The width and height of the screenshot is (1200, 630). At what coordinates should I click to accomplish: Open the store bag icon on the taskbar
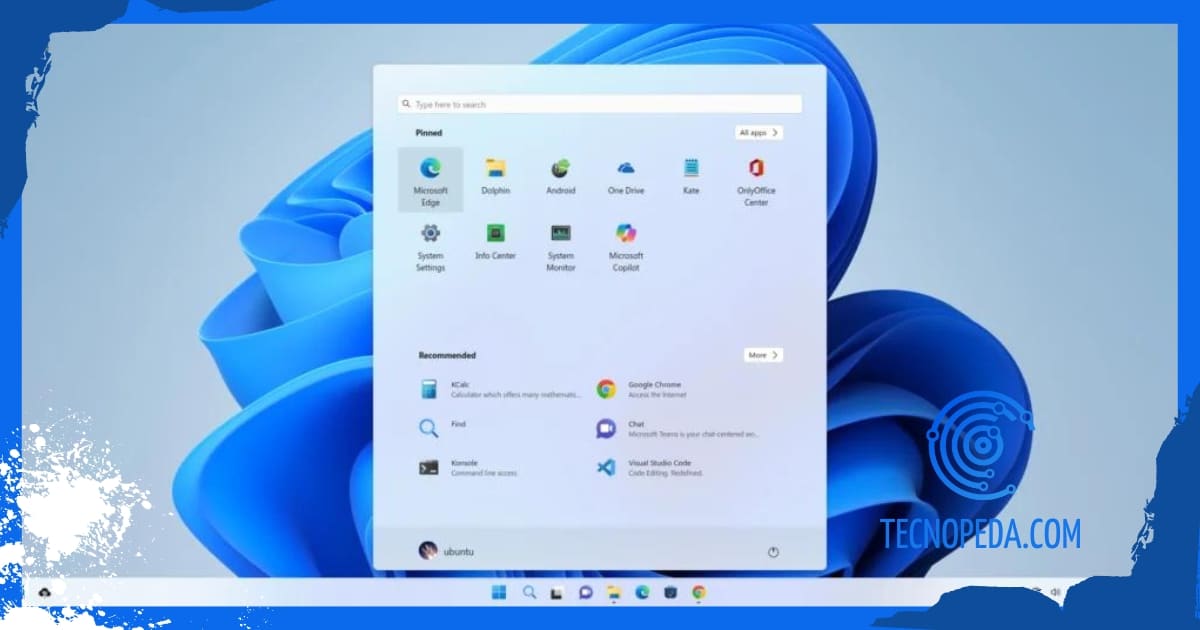click(670, 592)
